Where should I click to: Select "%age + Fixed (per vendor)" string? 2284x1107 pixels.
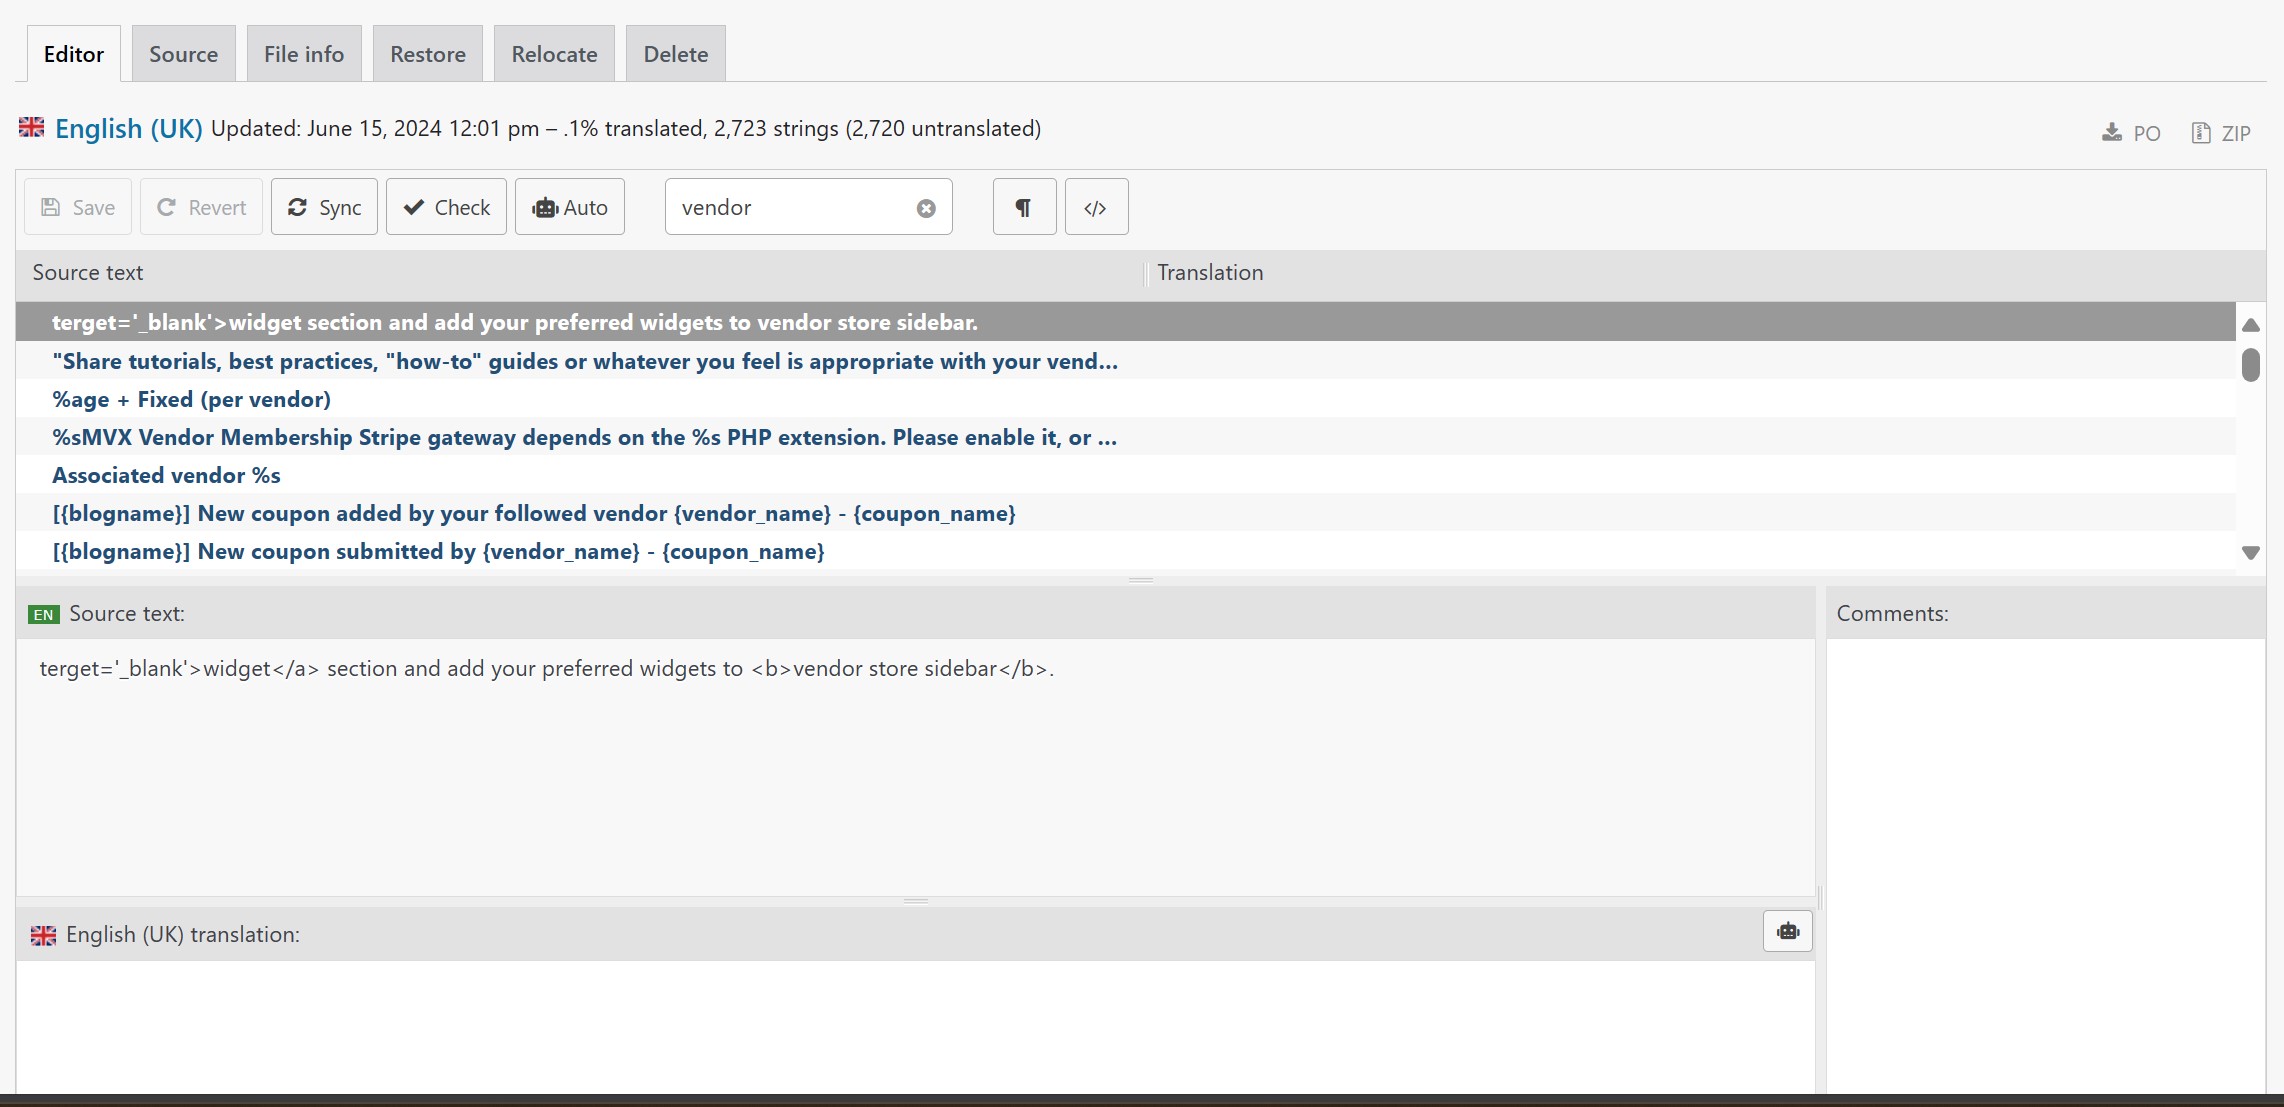(x=191, y=399)
